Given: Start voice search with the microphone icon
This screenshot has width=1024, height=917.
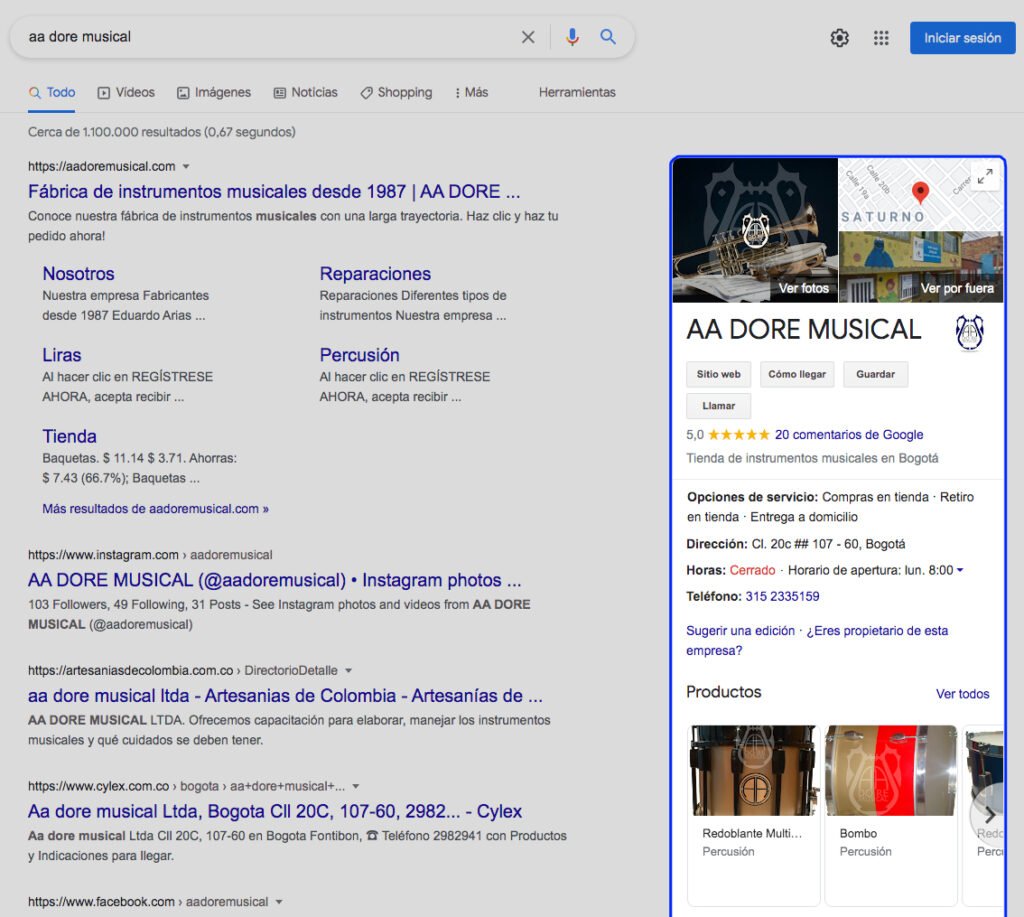Looking at the screenshot, I should (x=572, y=37).
